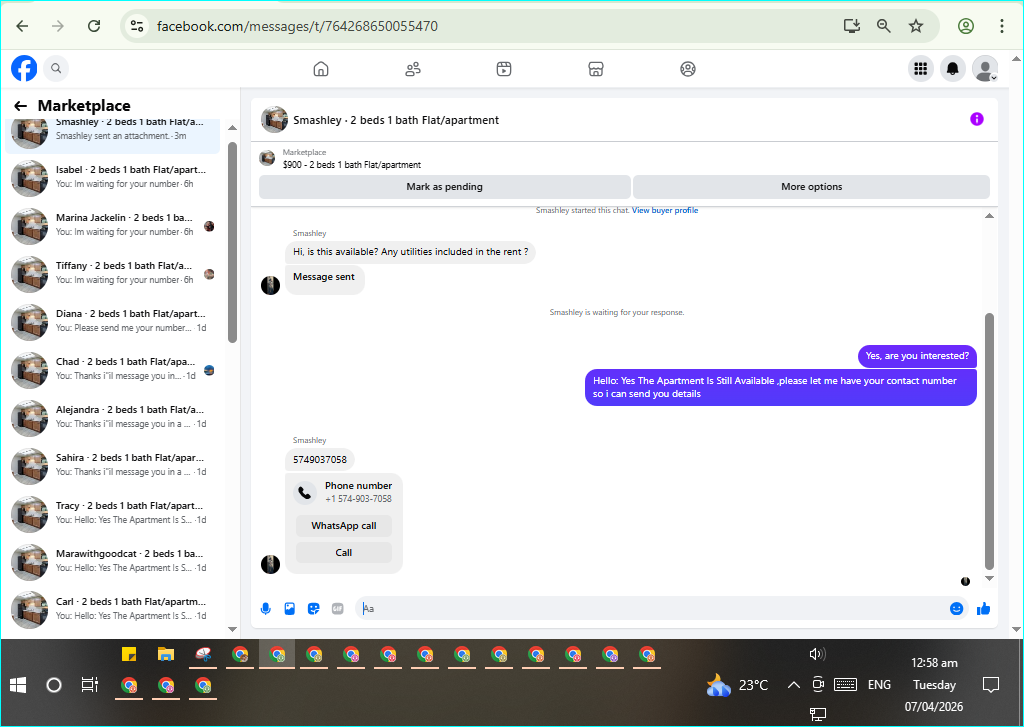
Task: Open File Explorer in the taskbar
Action: click(x=166, y=654)
